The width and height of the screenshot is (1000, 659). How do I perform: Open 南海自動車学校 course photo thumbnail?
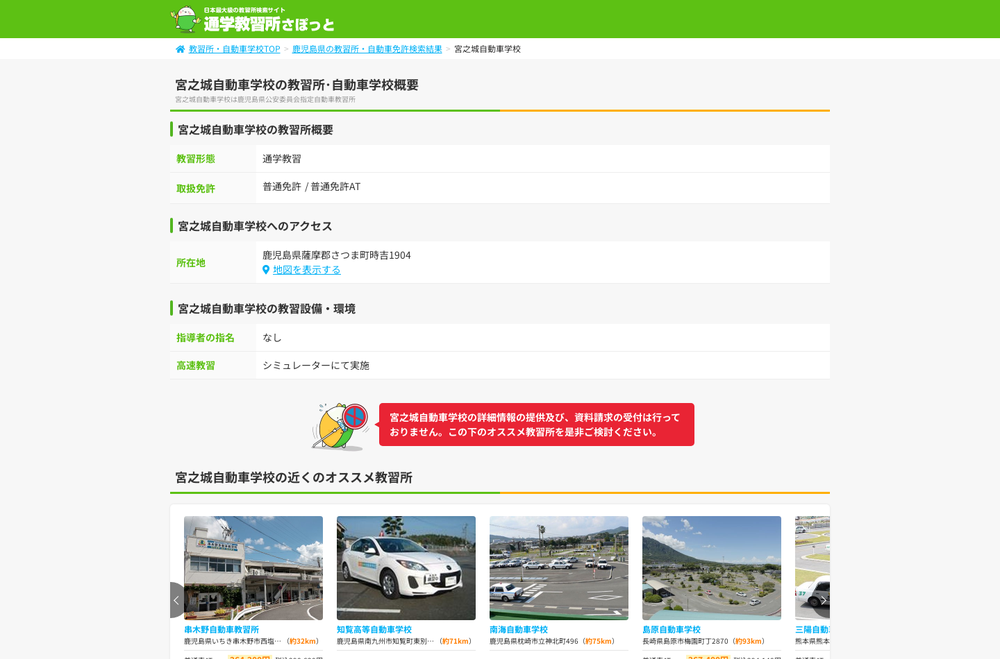[x=559, y=568]
